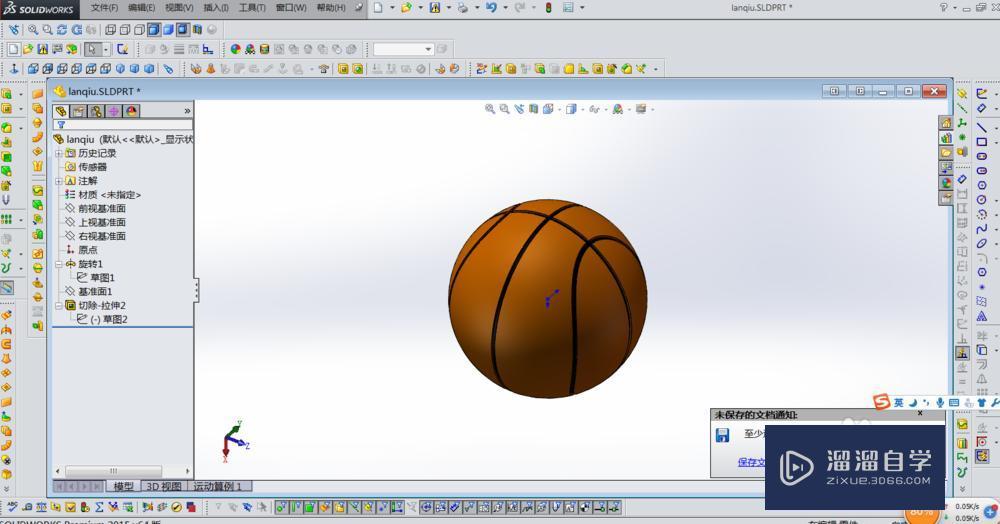
Task: Open the 编辑(E) menu
Action: tap(141, 8)
